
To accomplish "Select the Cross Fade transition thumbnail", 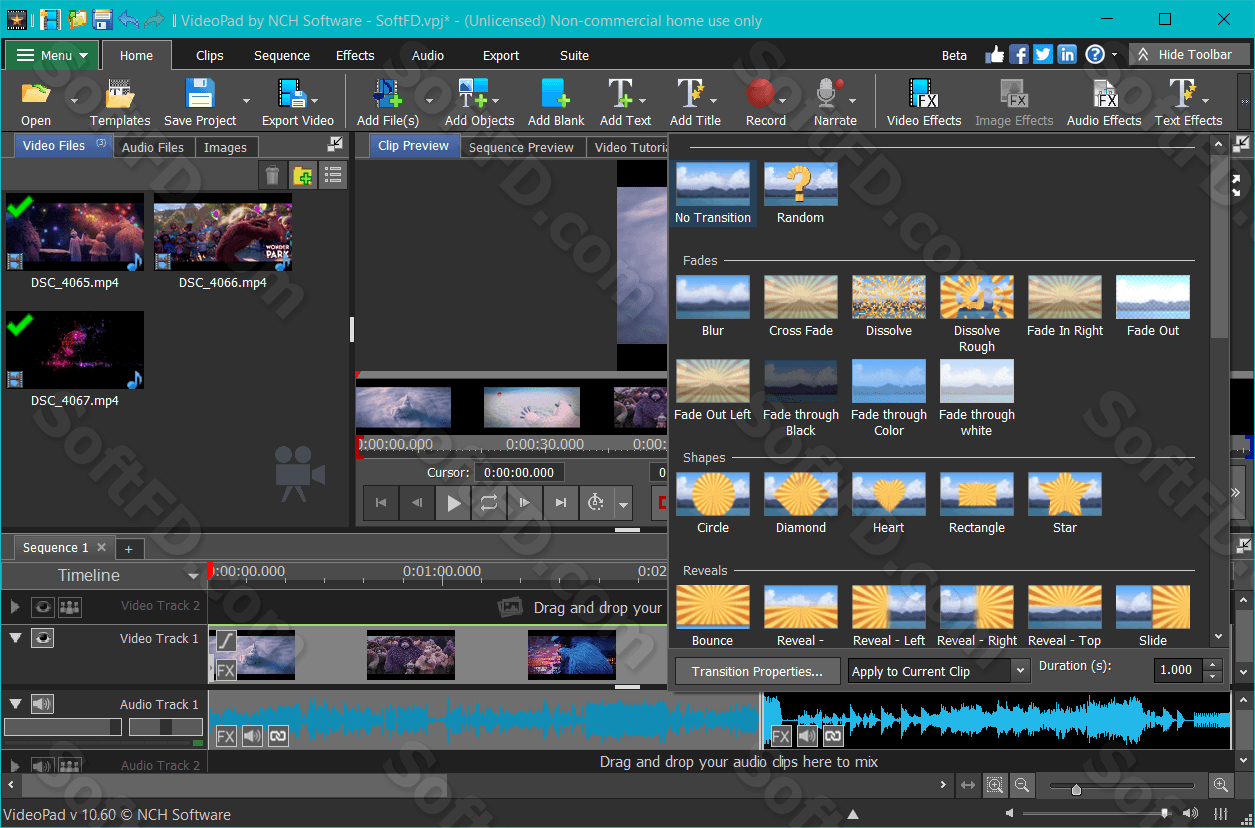I will click(x=801, y=297).
